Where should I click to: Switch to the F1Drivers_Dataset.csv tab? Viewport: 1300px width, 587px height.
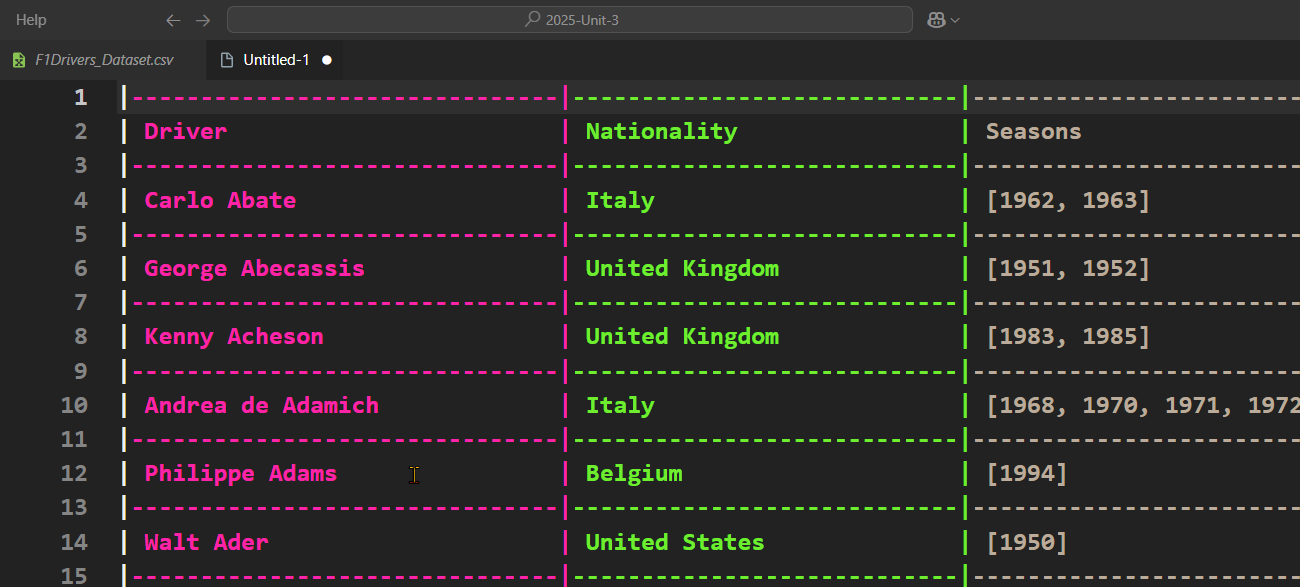pyautogui.click(x=100, y=60)
